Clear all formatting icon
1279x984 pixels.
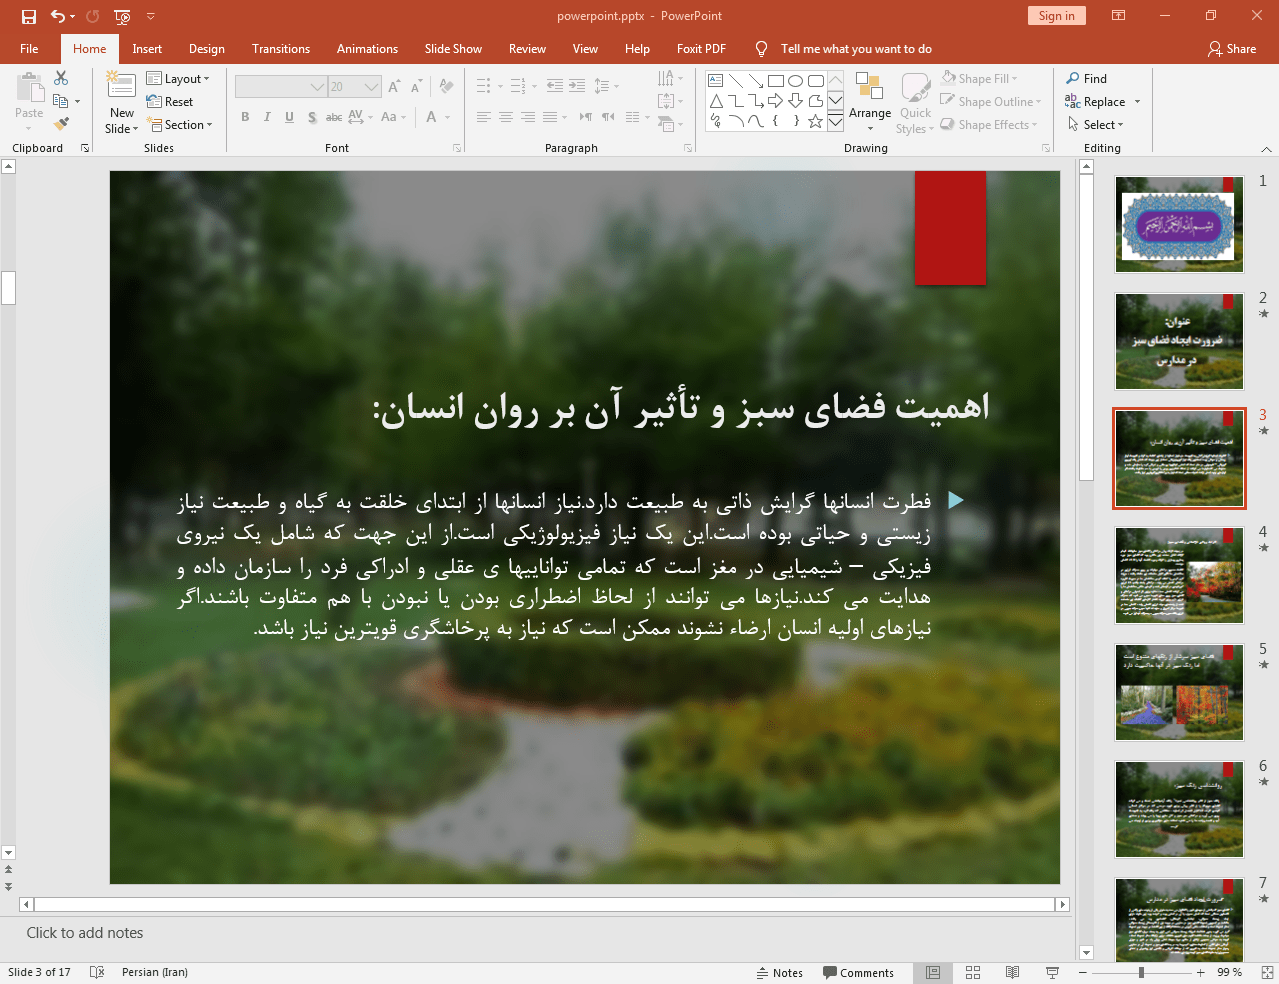(x=446, y=87)
